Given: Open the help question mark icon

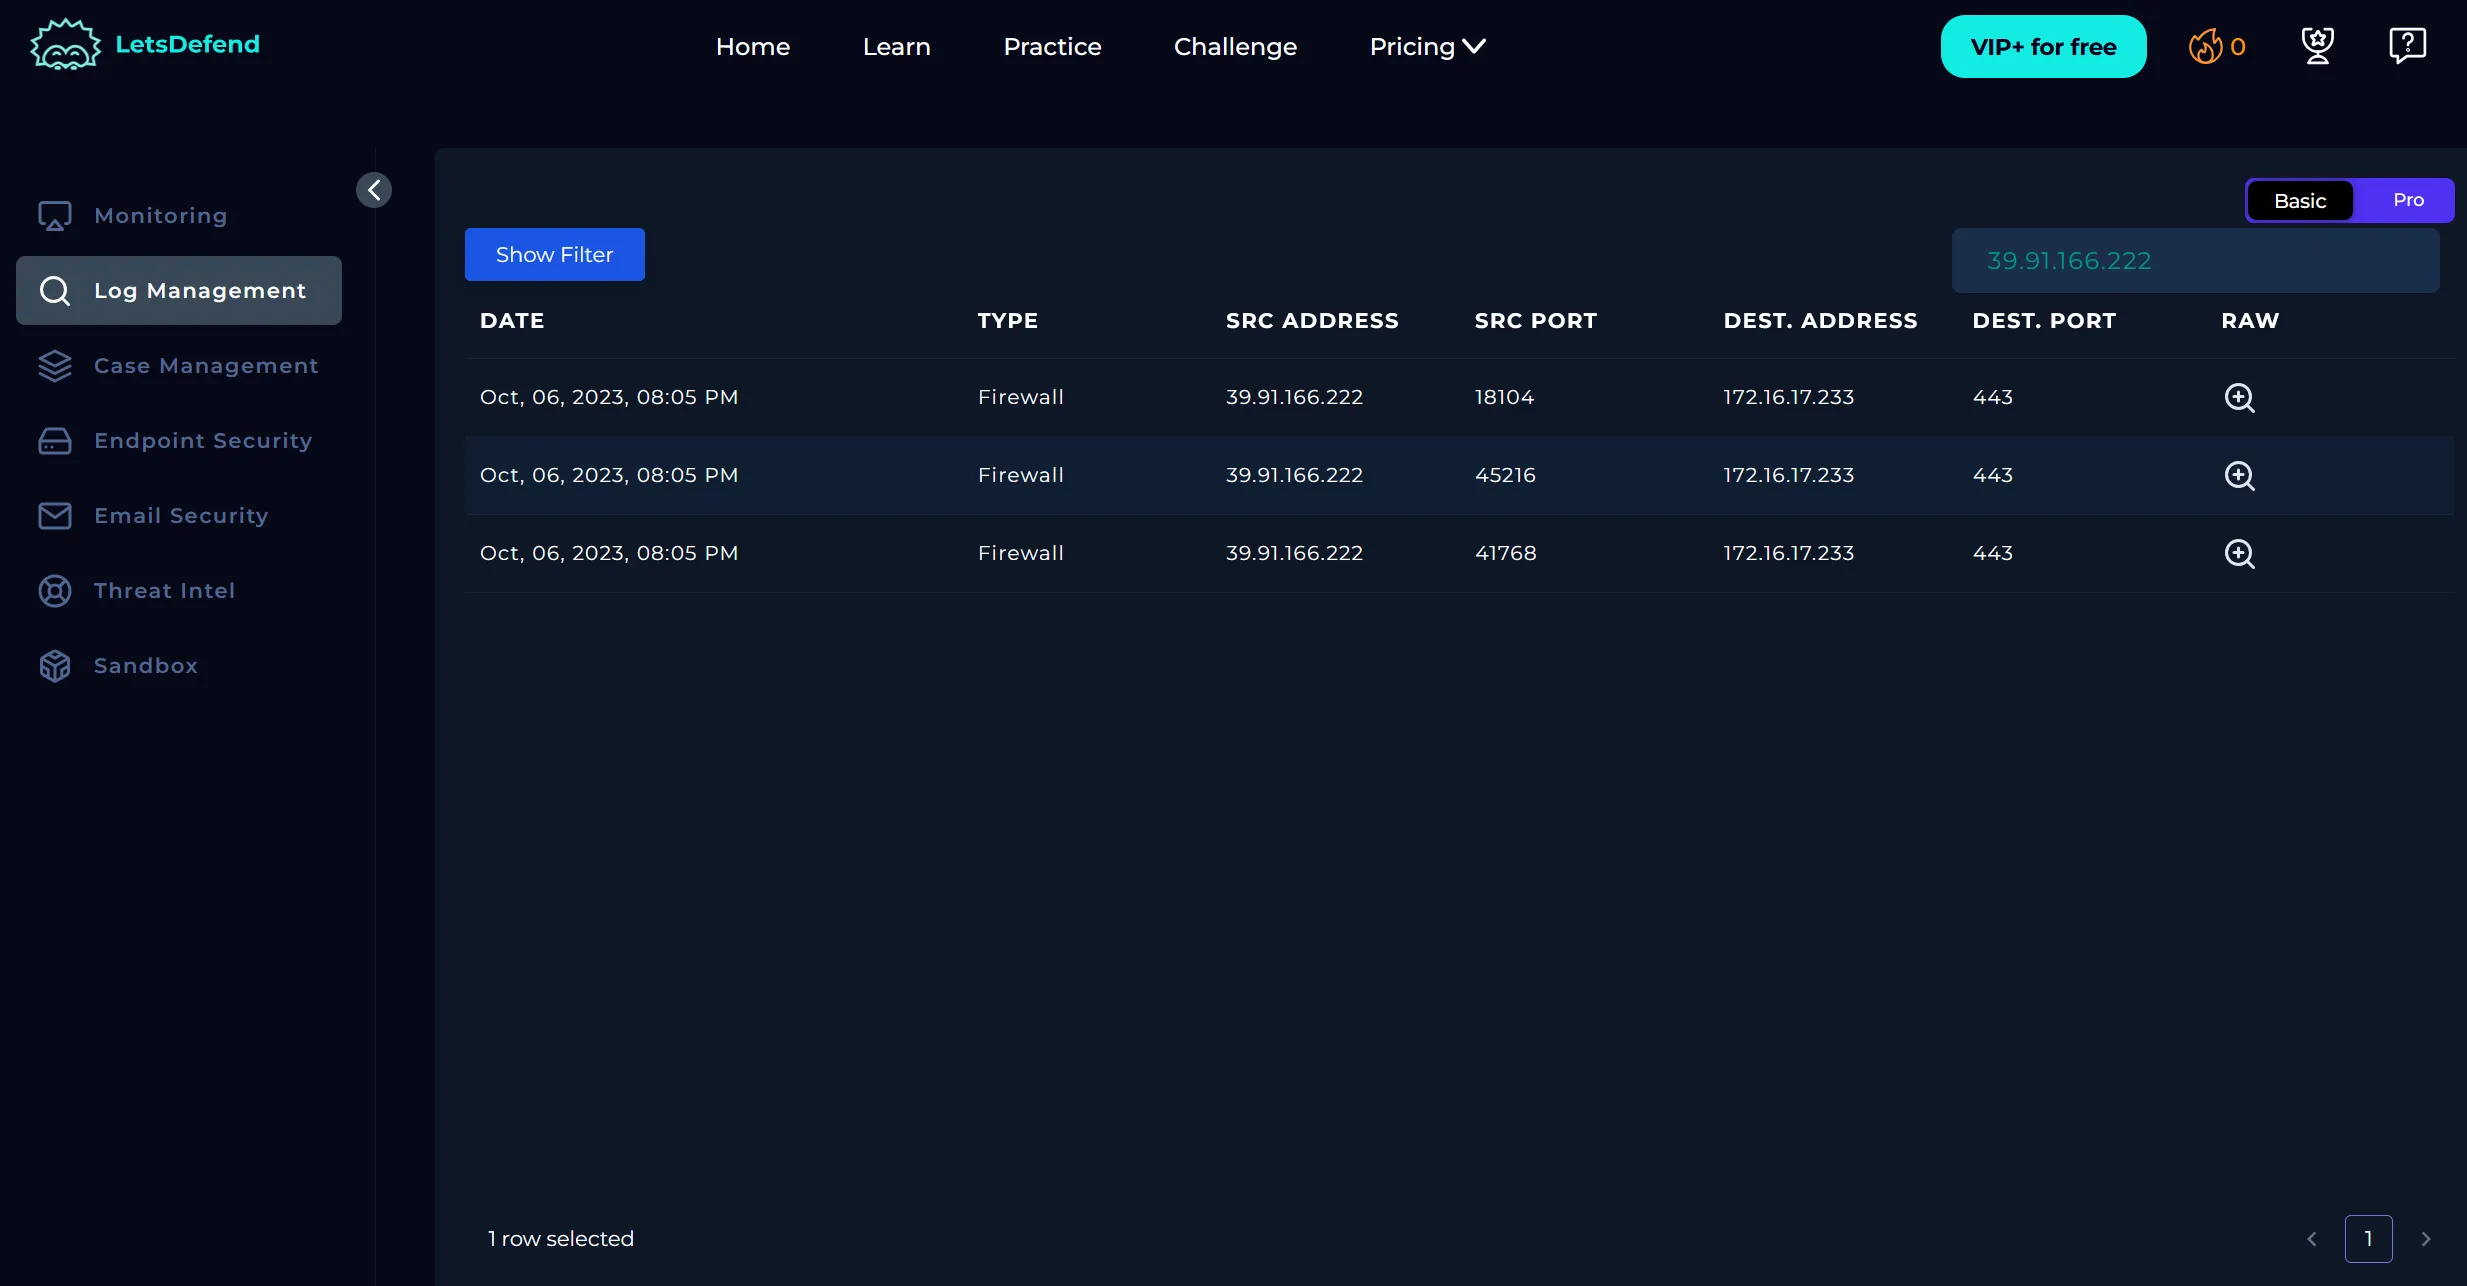Looking at the screenshot, I should tap(2407, 46).
